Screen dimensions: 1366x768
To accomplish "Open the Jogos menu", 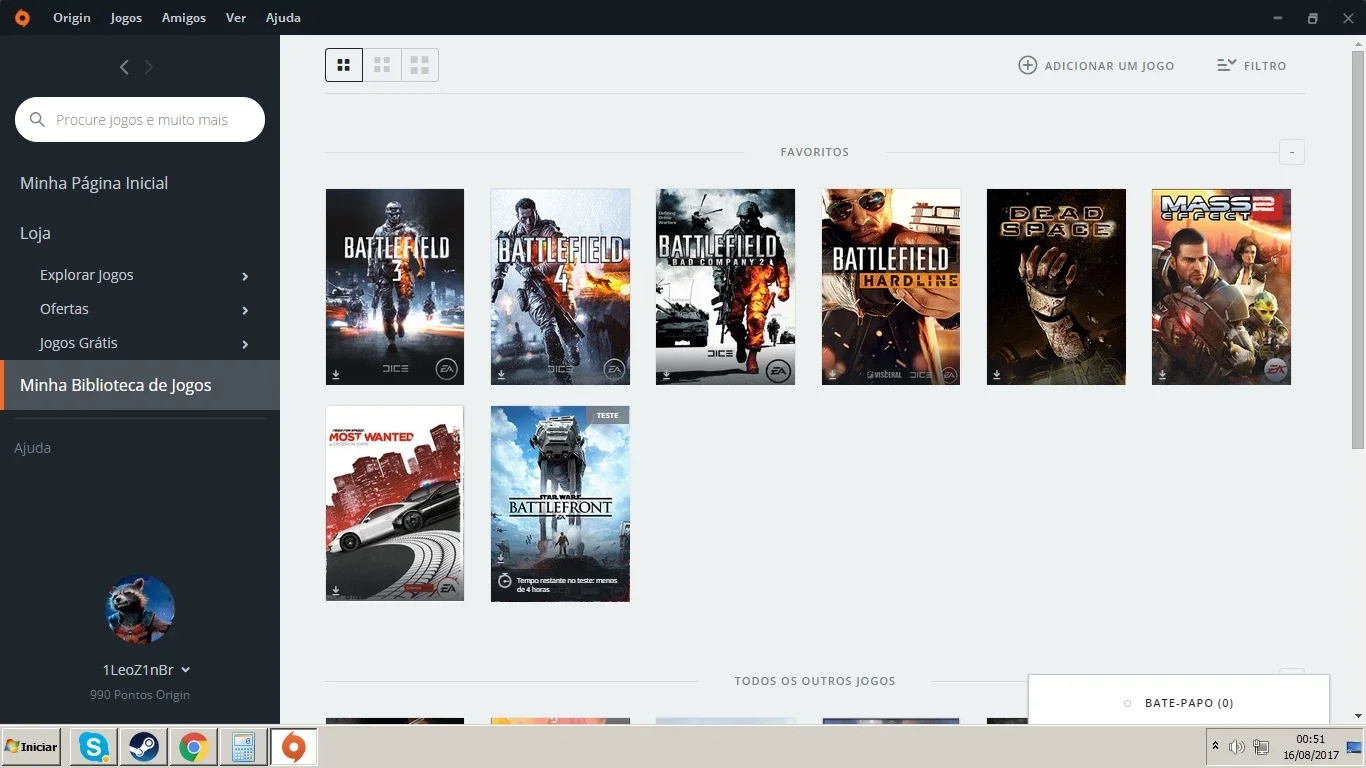I will click(126, 18).
